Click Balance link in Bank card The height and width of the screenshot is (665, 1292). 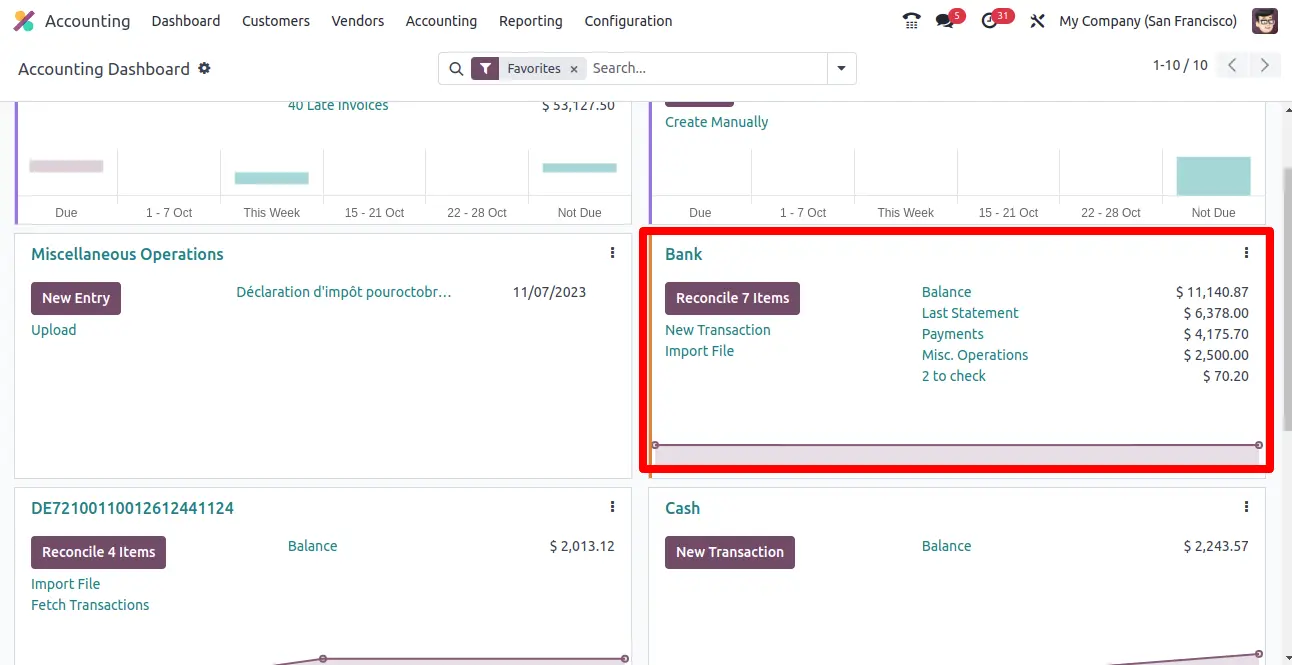(946, 292)
